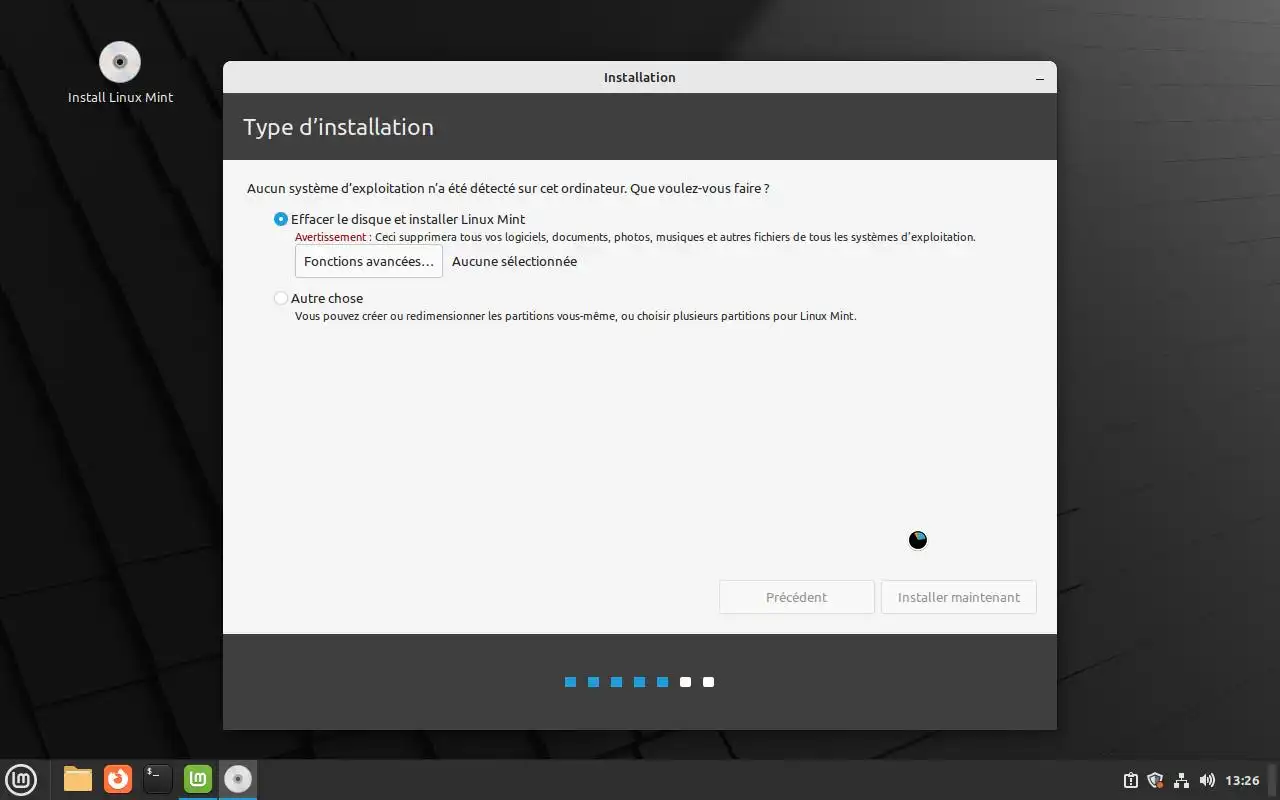Click the "Précédent" button
This screenshot has height=800, width=1280.
797,597
